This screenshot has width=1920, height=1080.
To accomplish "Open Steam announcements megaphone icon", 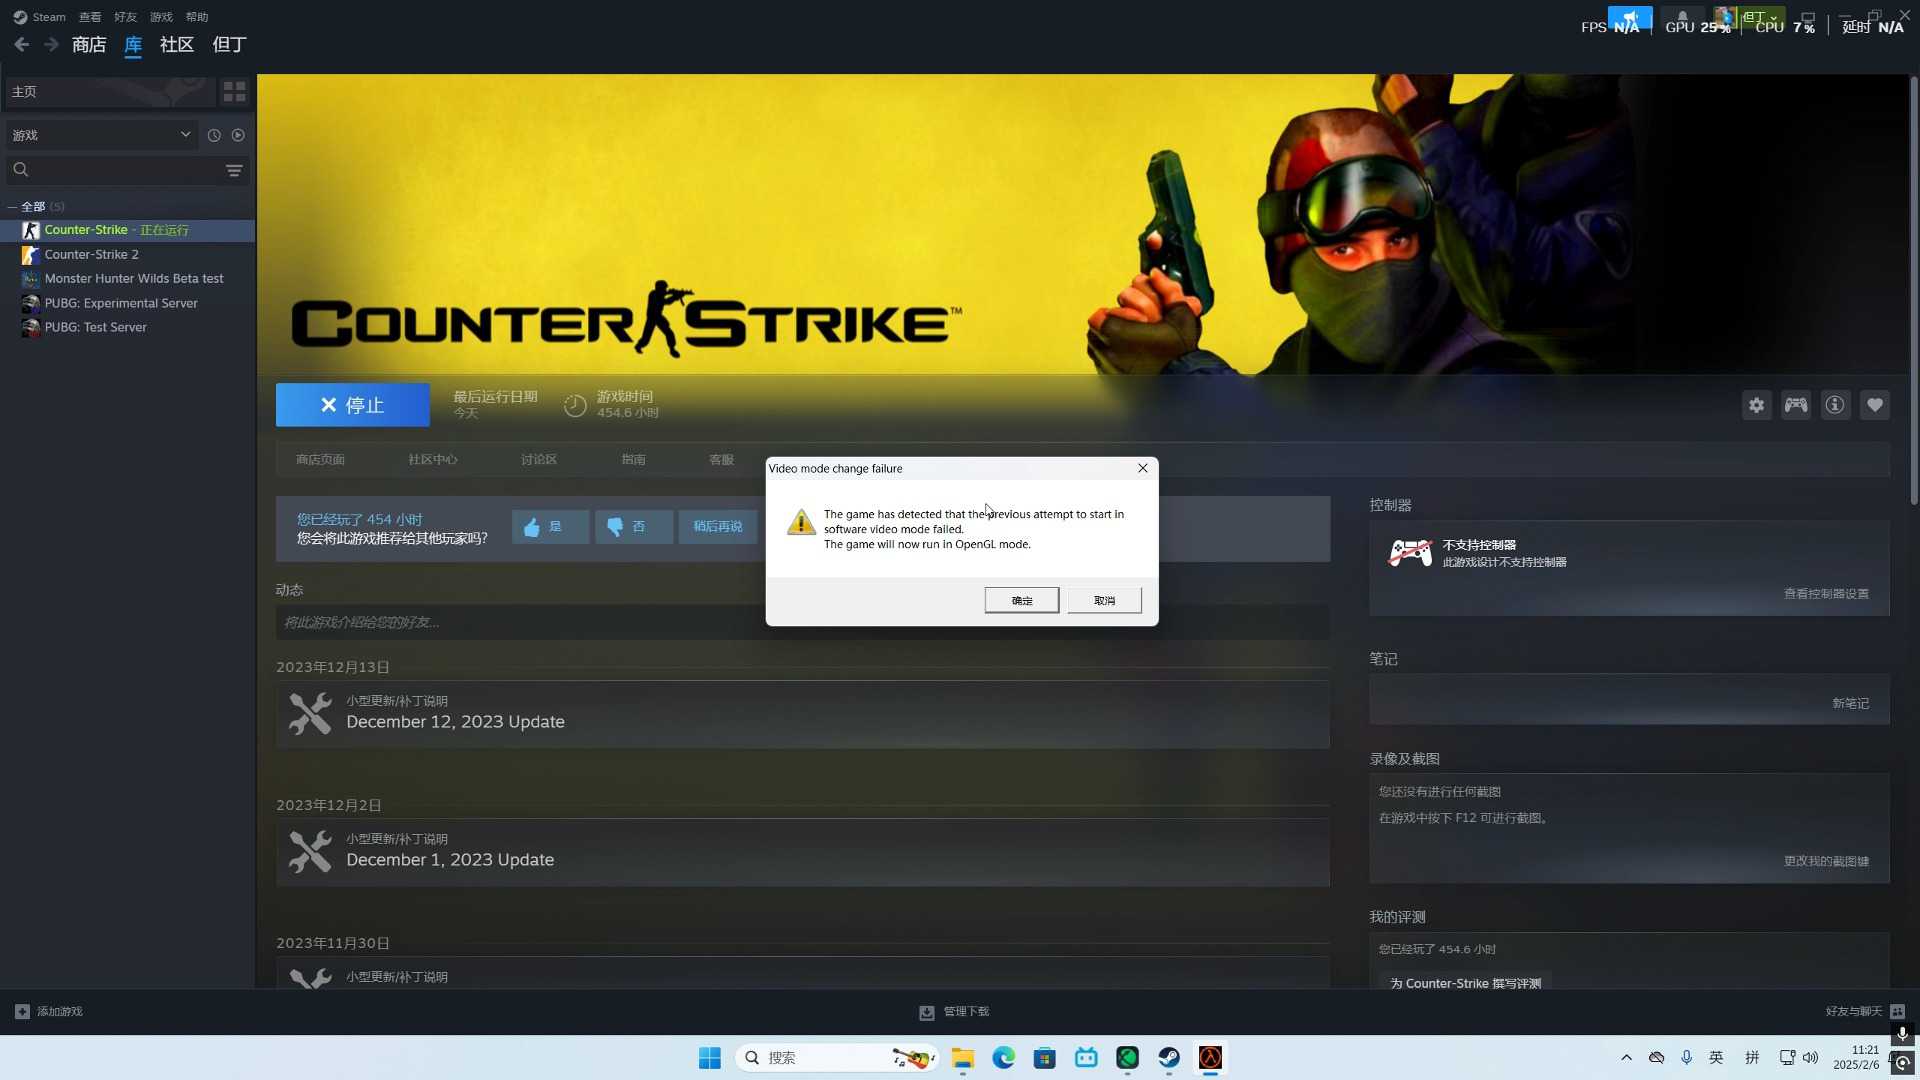I will tap(1630, 17).
